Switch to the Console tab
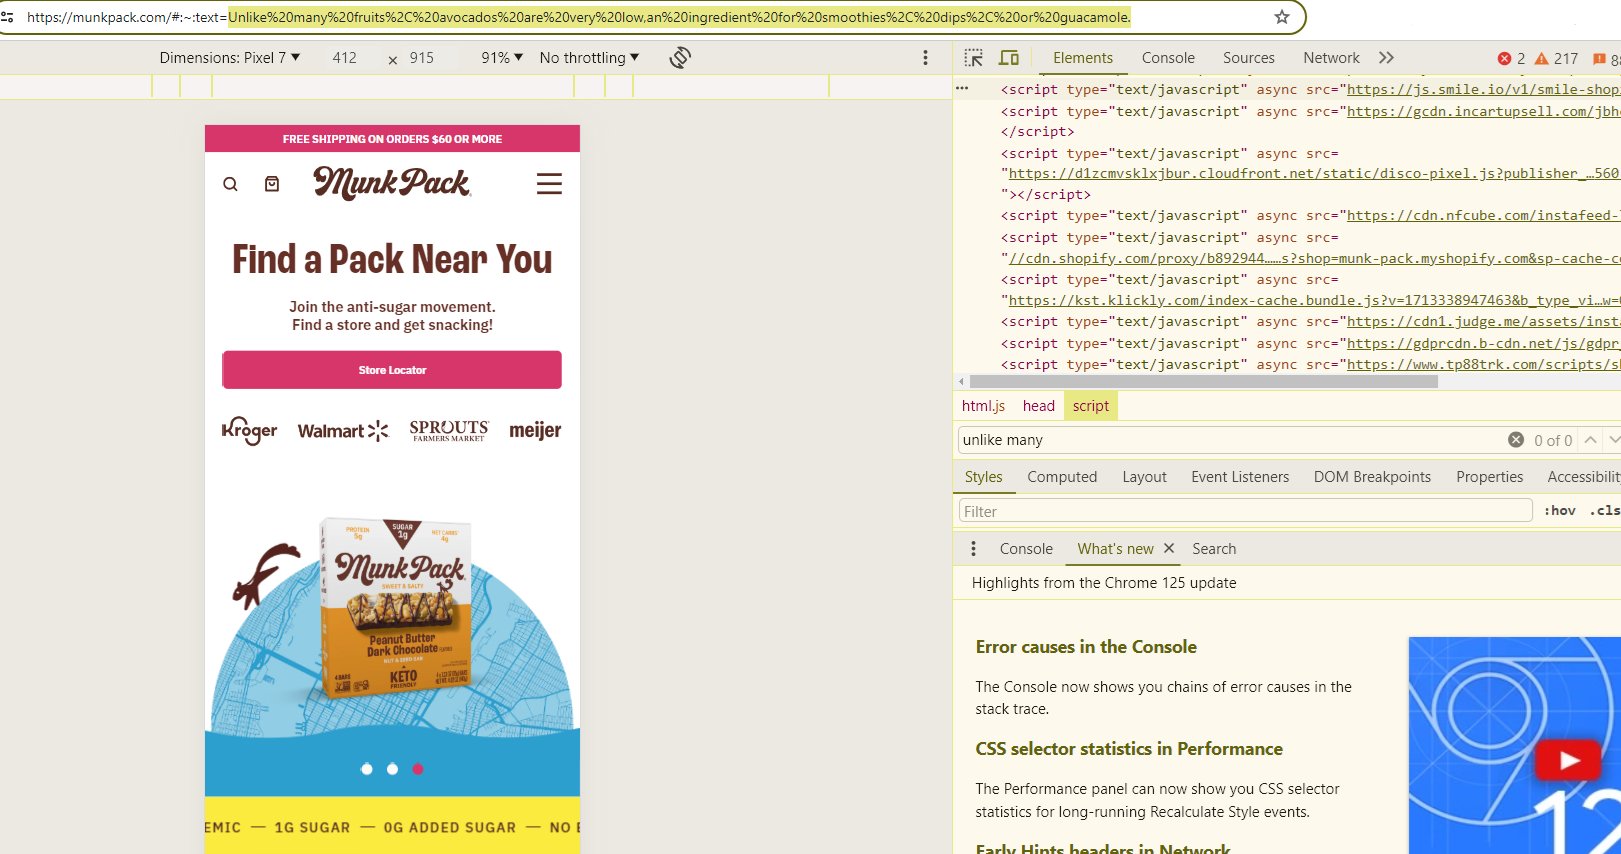The height and width of the screenshot is (854, 1621). [x=1168, y=58]
